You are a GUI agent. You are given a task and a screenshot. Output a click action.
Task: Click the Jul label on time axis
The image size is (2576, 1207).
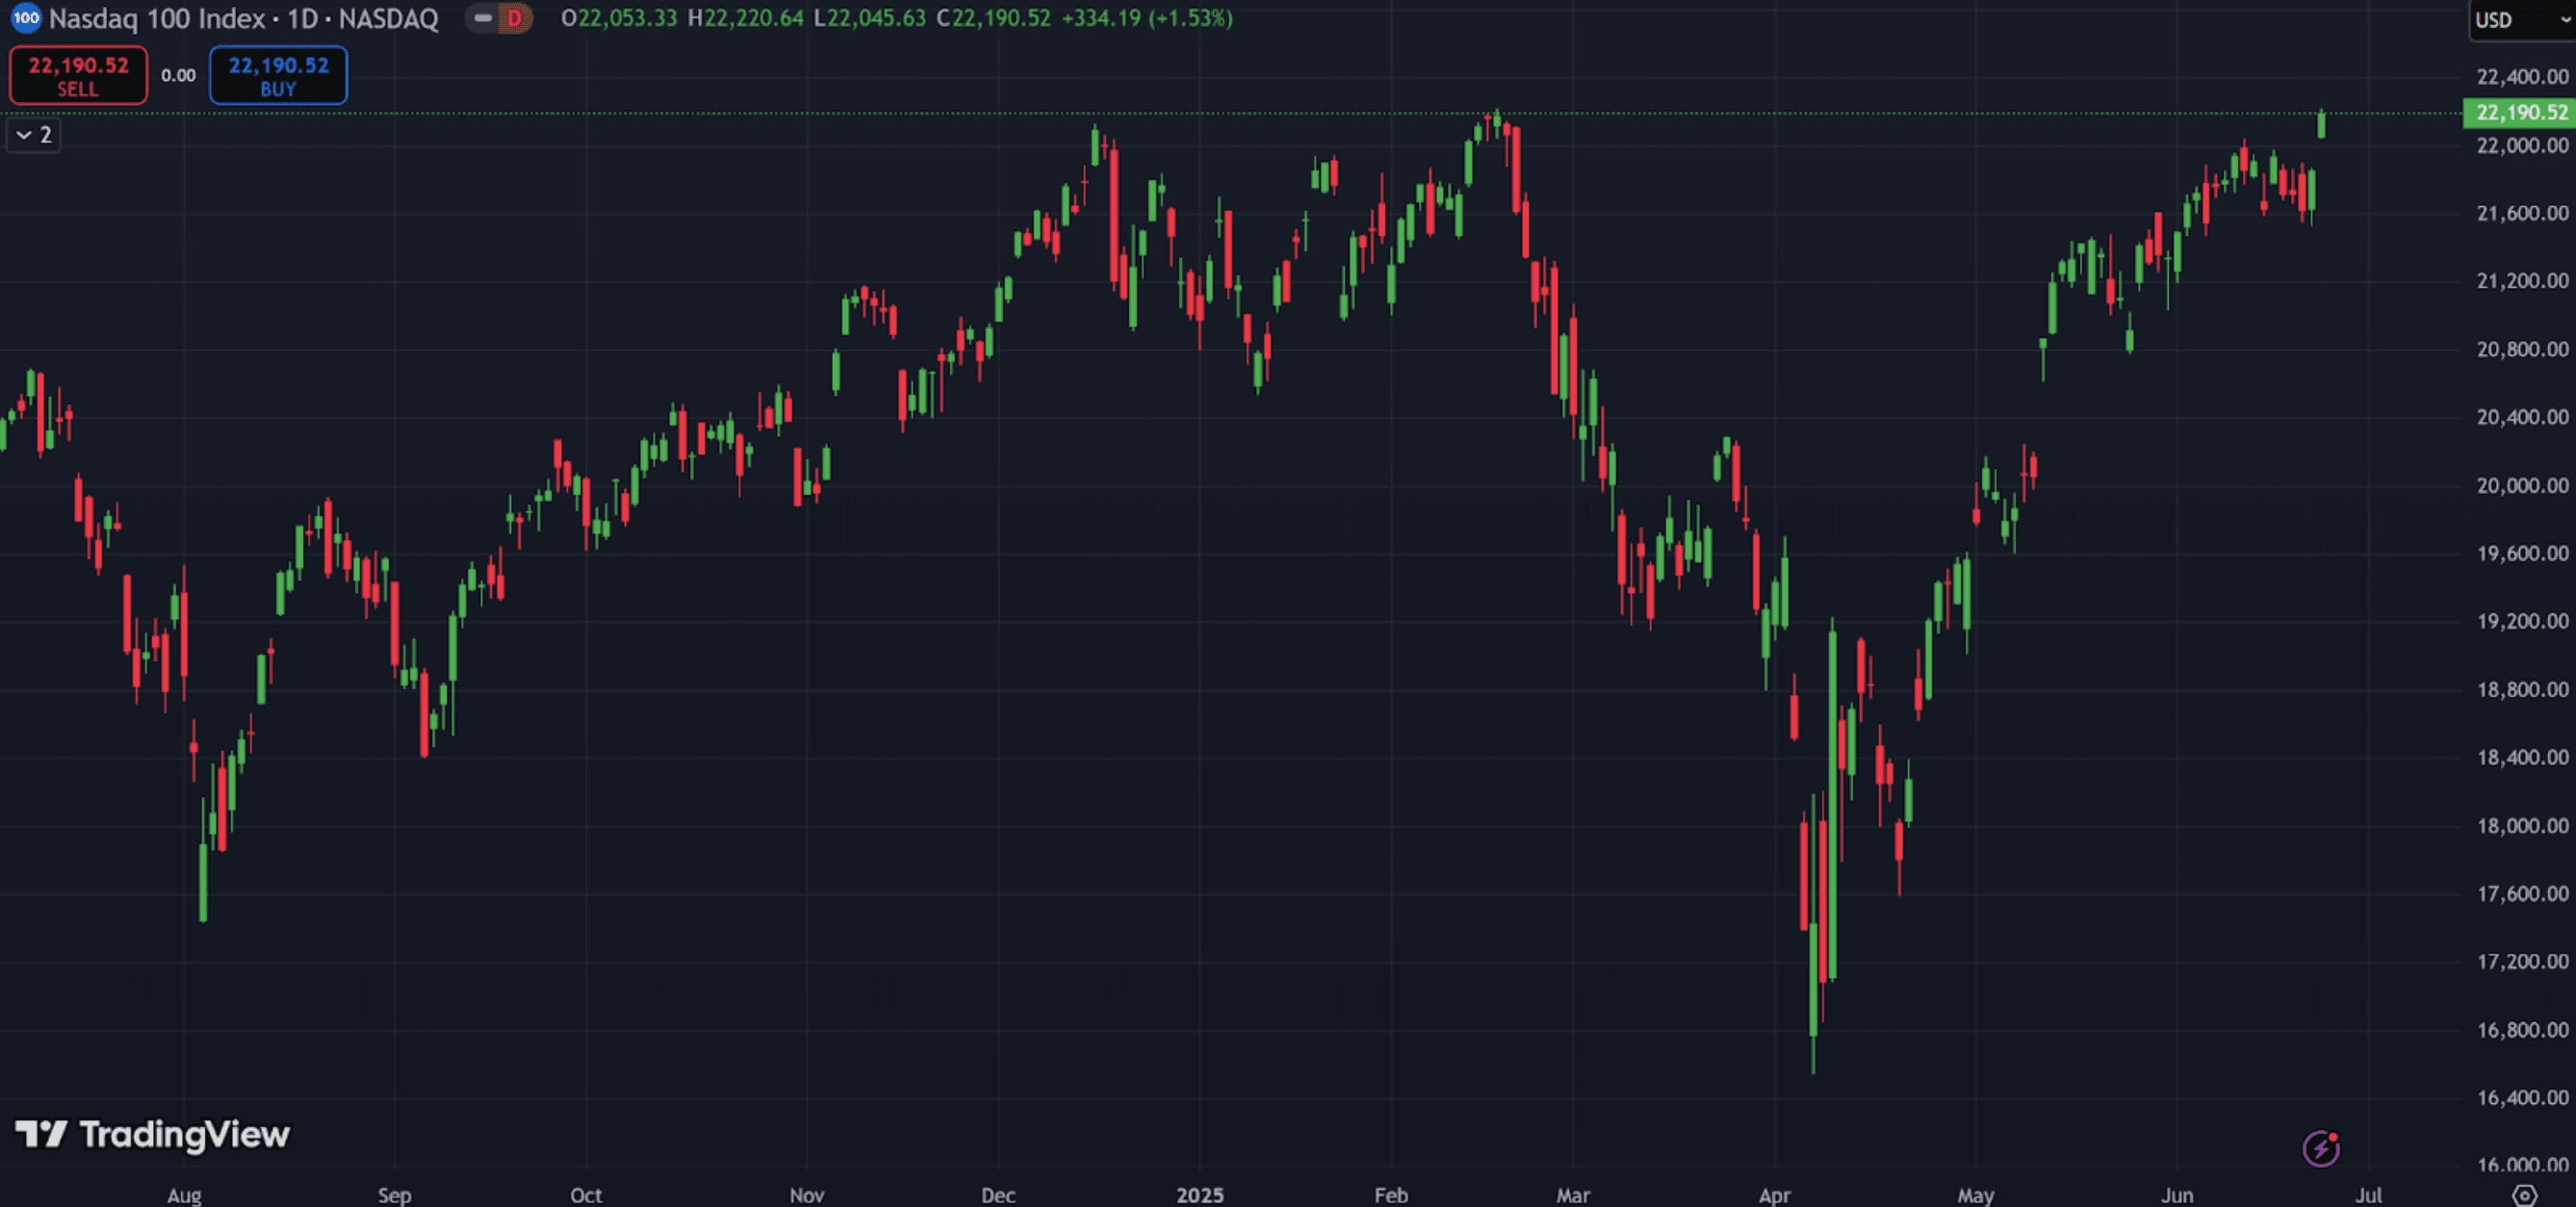pyautogui.click(x=2368, y=1195)
